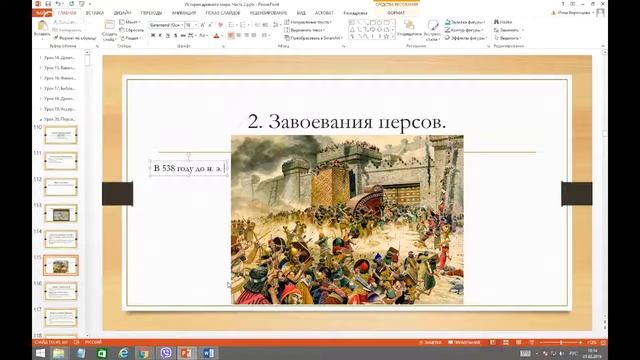Click the Normal view icon in status bar
This screenshot has width=640, height=360.
click(x=493, y=342)
